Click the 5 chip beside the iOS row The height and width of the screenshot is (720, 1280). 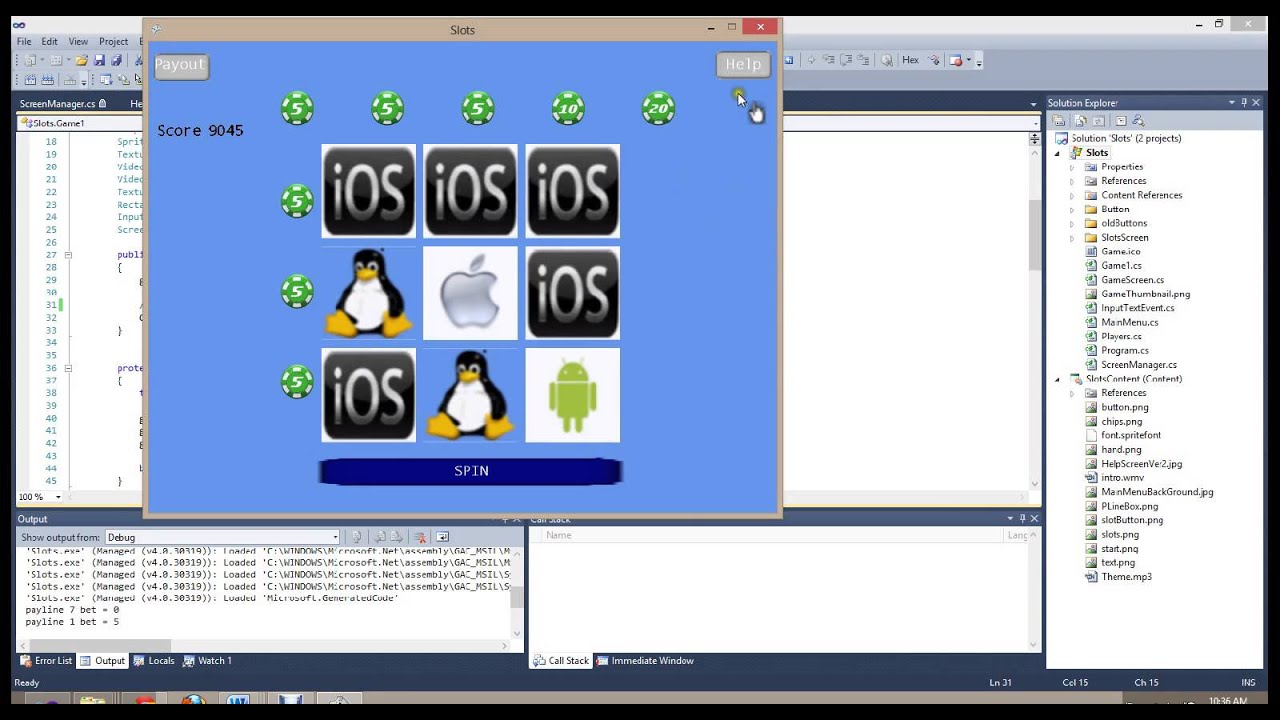[x=297, y=201]
